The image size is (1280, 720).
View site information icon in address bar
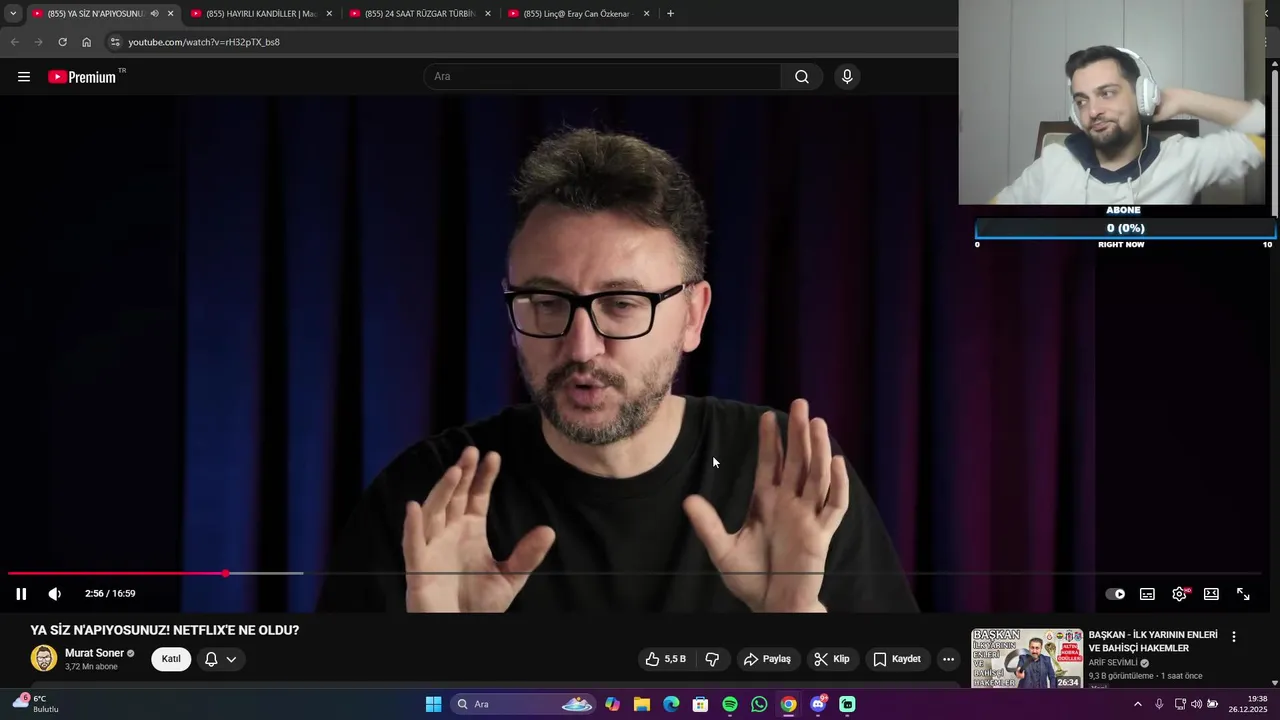115,42
